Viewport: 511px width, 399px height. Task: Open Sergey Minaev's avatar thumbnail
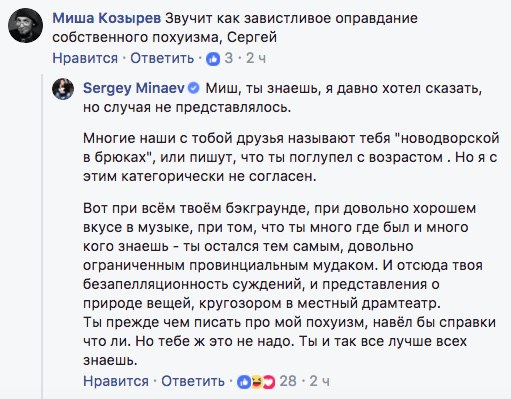(63, 89)
